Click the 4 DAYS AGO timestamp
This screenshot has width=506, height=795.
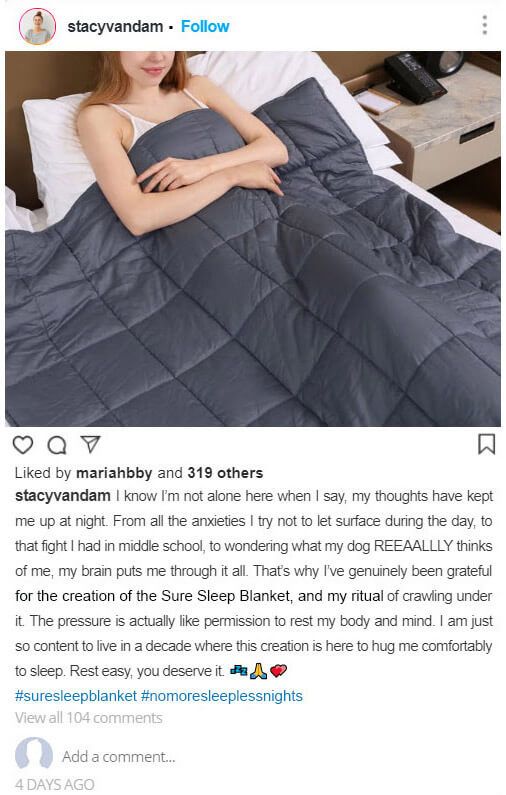coord(54,784)
